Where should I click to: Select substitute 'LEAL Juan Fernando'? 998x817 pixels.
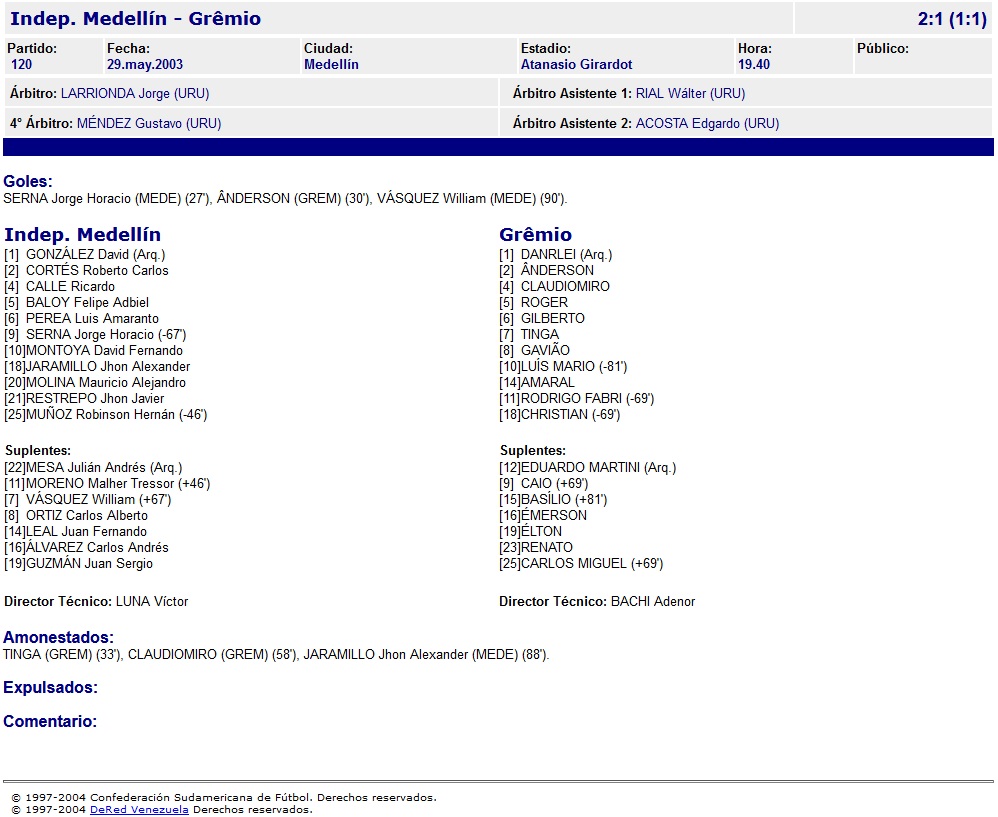point(86,531)
